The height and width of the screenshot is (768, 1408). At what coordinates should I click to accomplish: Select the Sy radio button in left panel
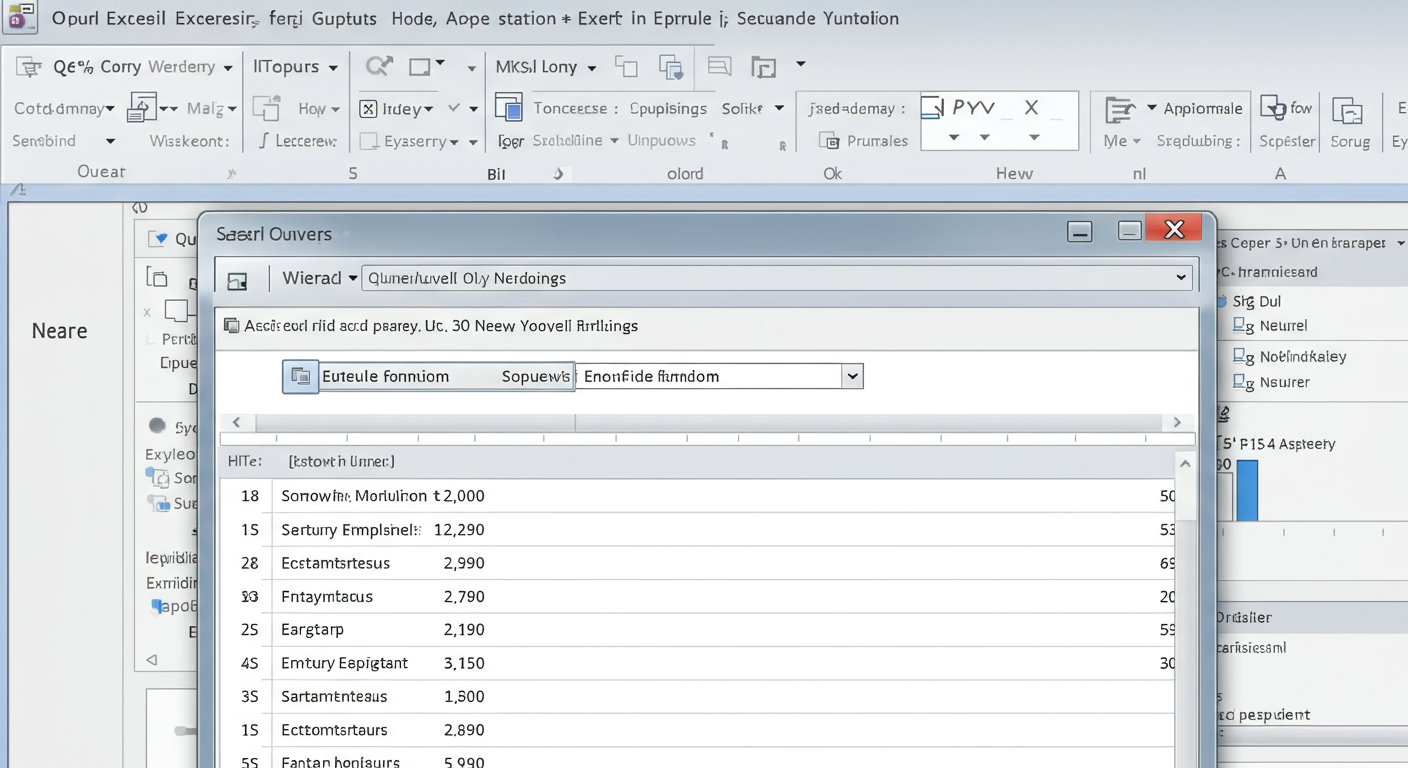pyautogui.click(x=157, y=426)
